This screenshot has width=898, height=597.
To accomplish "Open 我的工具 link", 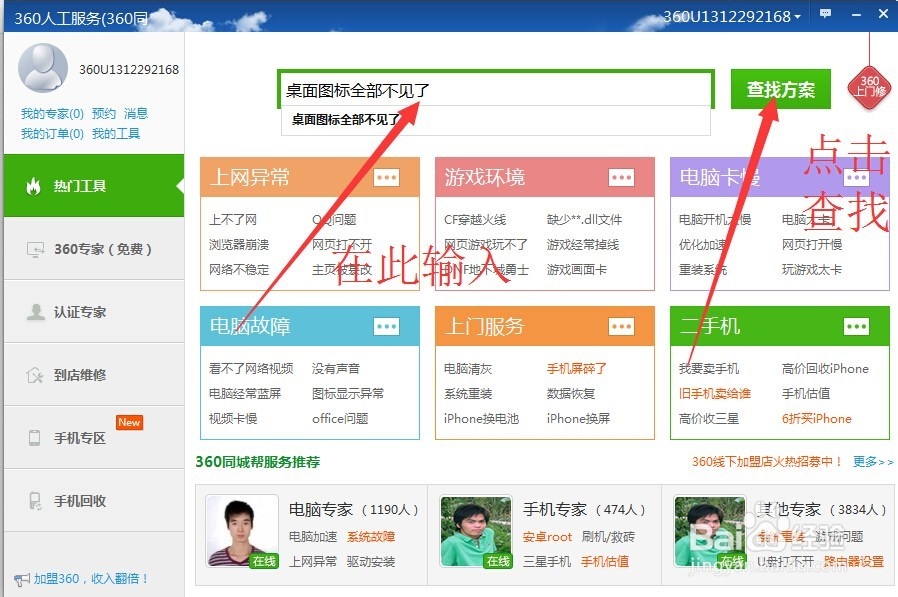I will (116, 133).
